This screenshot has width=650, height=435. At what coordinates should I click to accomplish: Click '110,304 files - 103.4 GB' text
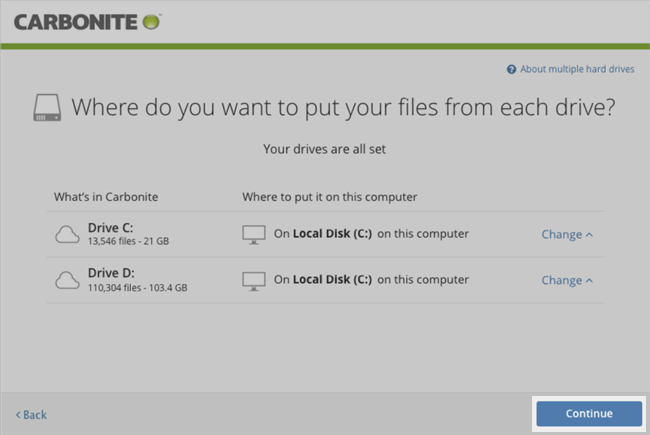138,287
